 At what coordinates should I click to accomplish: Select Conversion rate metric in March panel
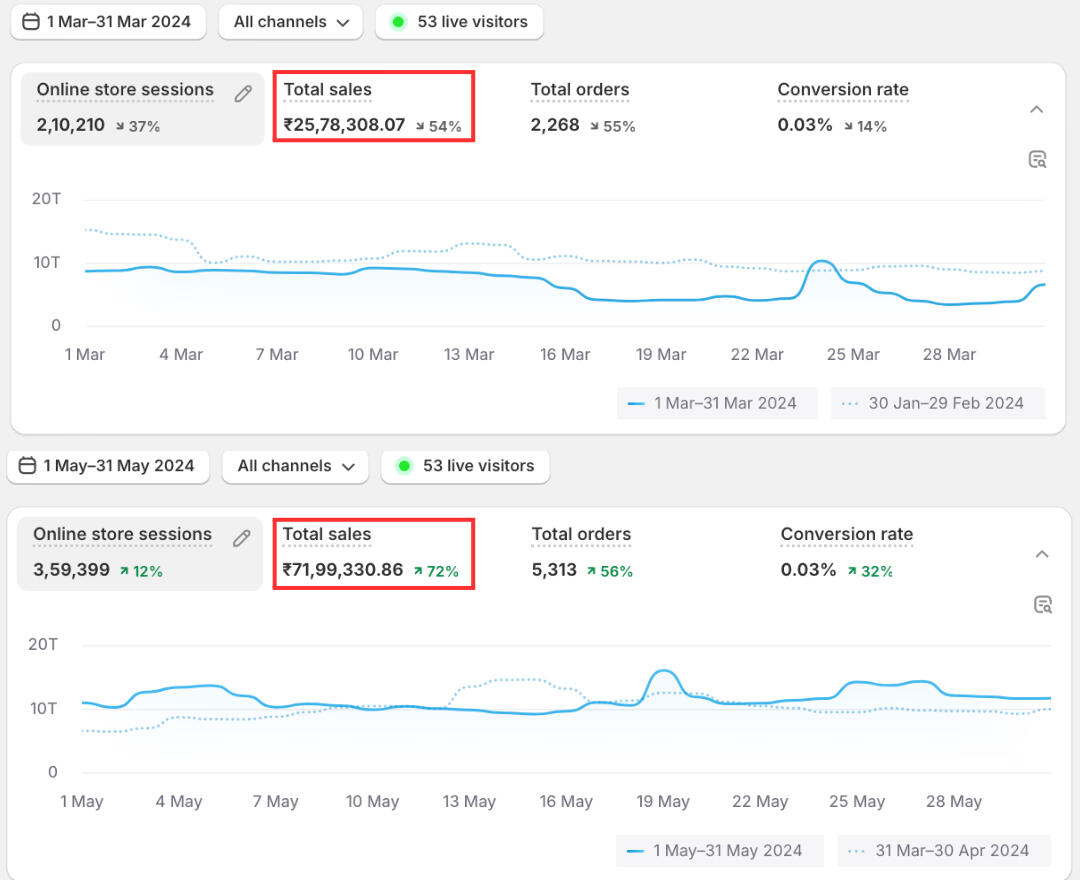click(x=842, y=106)
